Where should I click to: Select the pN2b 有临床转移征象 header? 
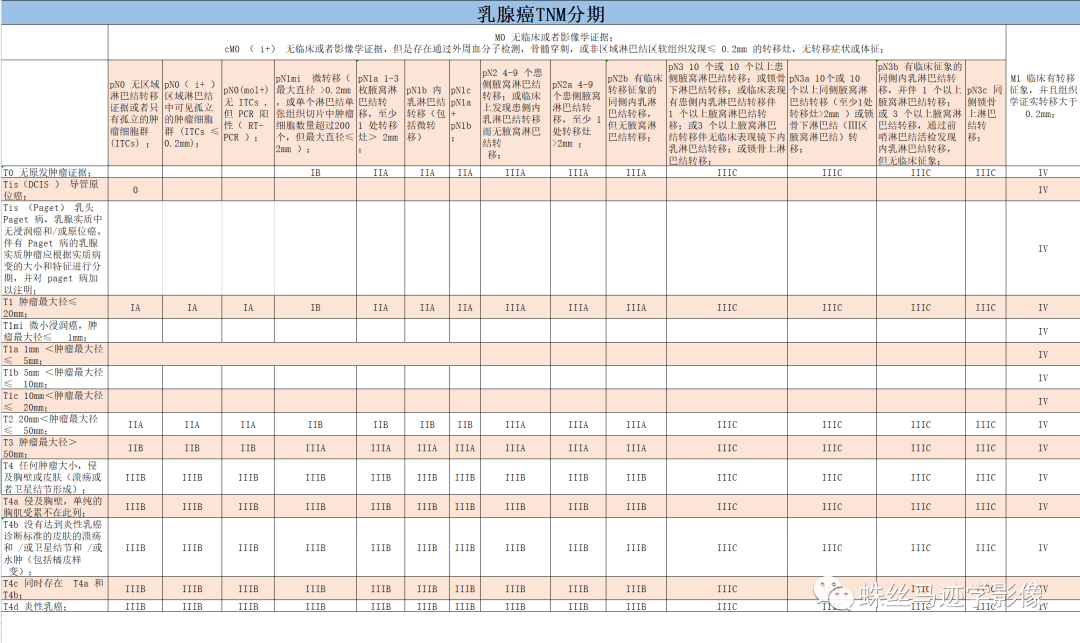pyautogui.click(x=636, y=113)
